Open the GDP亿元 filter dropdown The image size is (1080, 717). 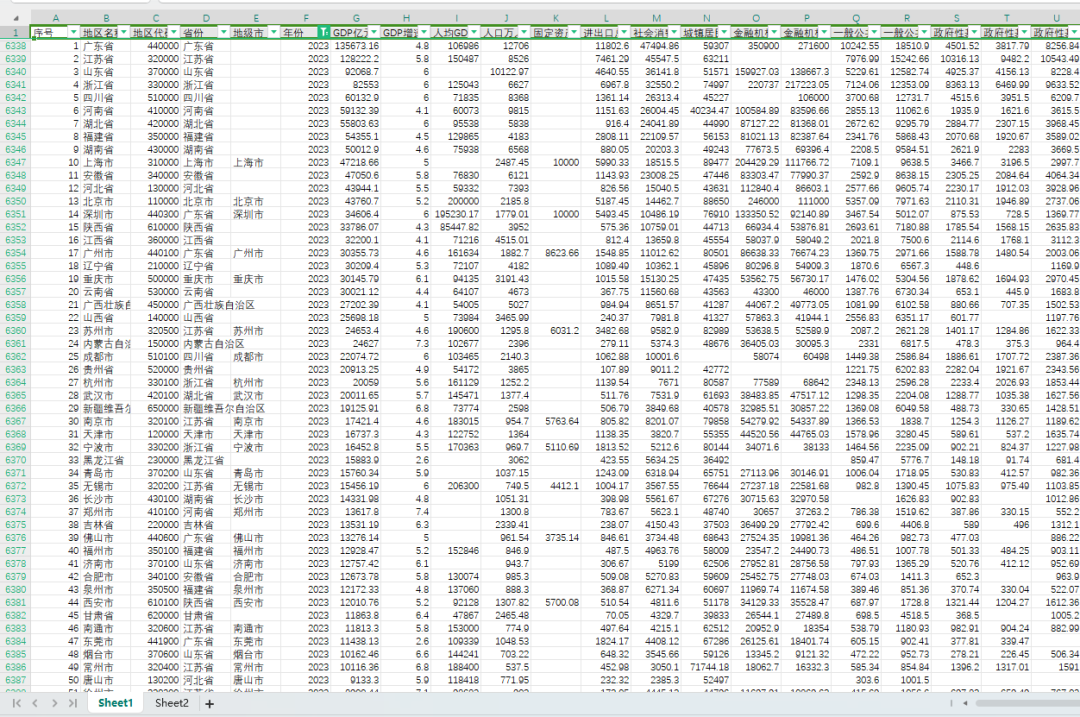click(x=374, y=32)
